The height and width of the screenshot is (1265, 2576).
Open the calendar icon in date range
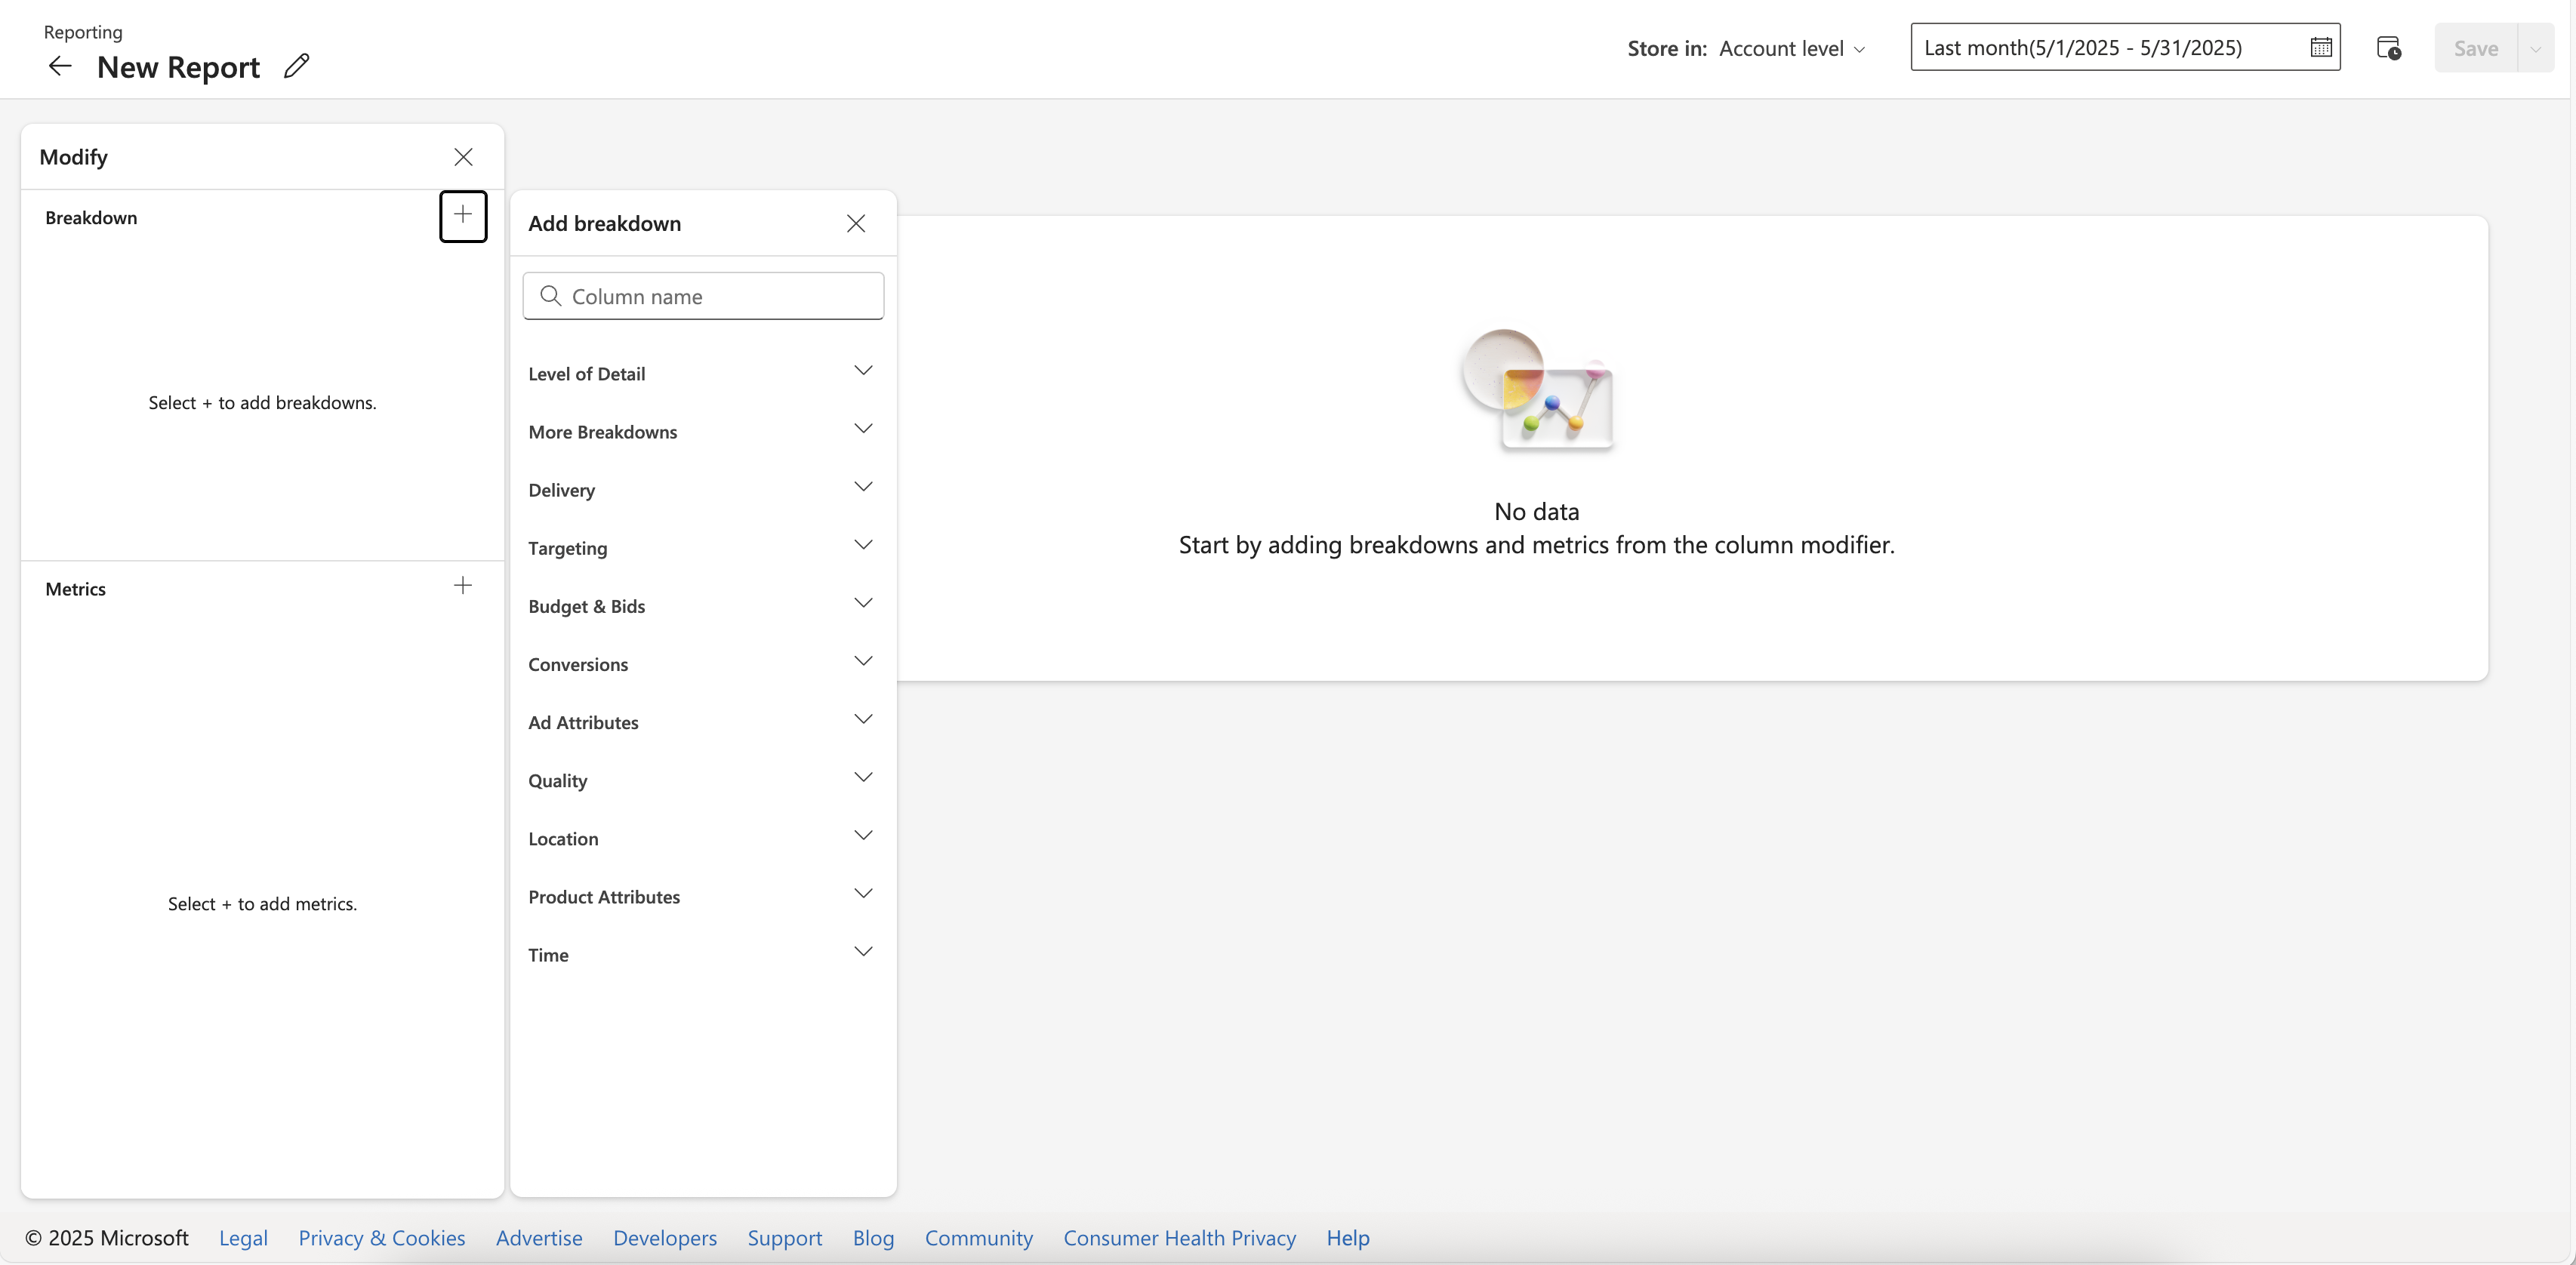click(x=2321, y=47)
